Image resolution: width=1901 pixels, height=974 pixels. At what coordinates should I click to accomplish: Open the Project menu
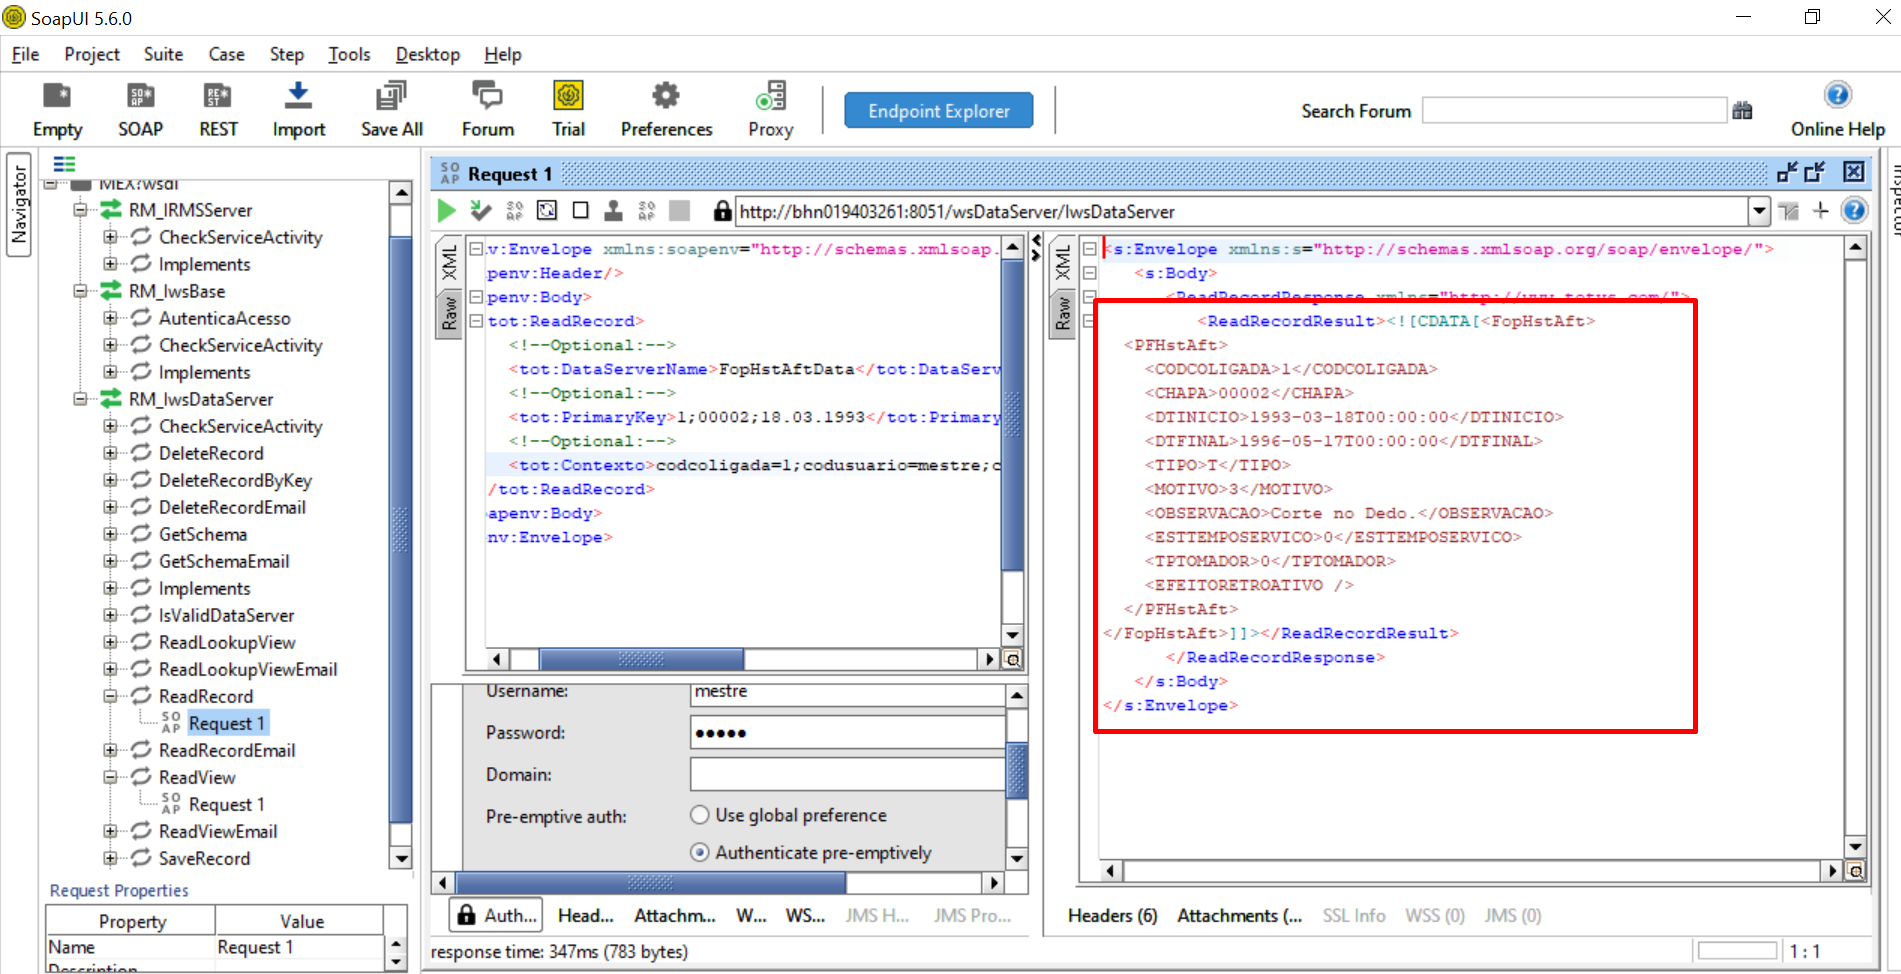pos(92,54)
